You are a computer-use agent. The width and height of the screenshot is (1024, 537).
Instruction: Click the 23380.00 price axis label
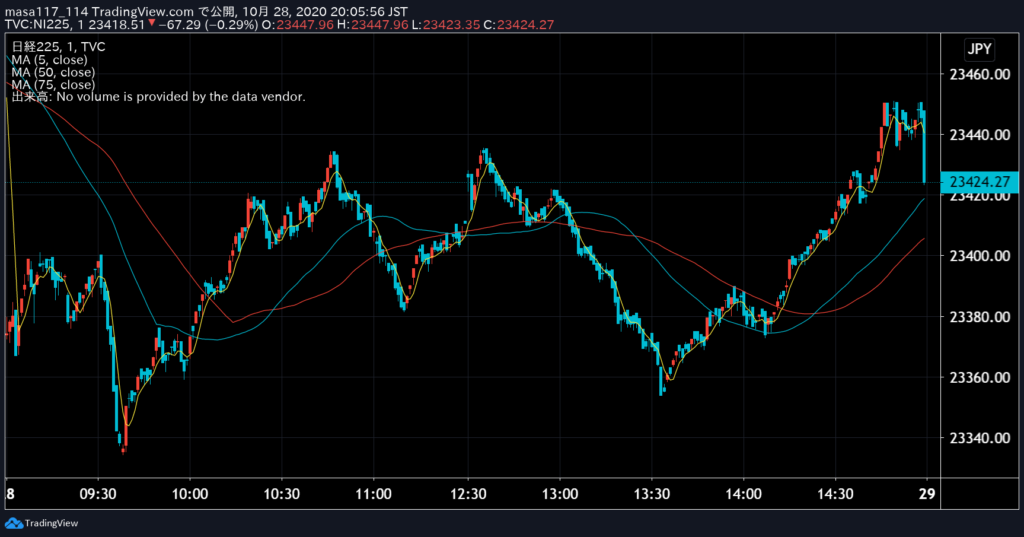click(x=980, y=317)
